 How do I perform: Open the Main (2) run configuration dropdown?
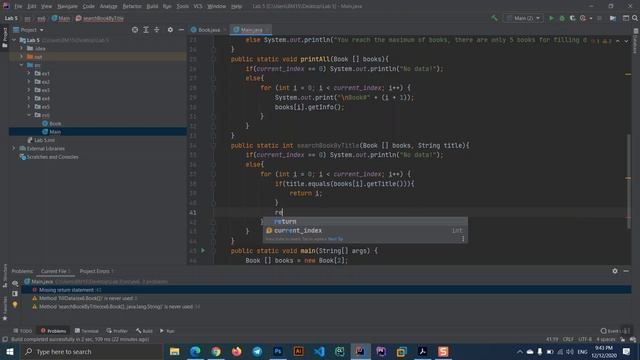(x=524, y=18)
